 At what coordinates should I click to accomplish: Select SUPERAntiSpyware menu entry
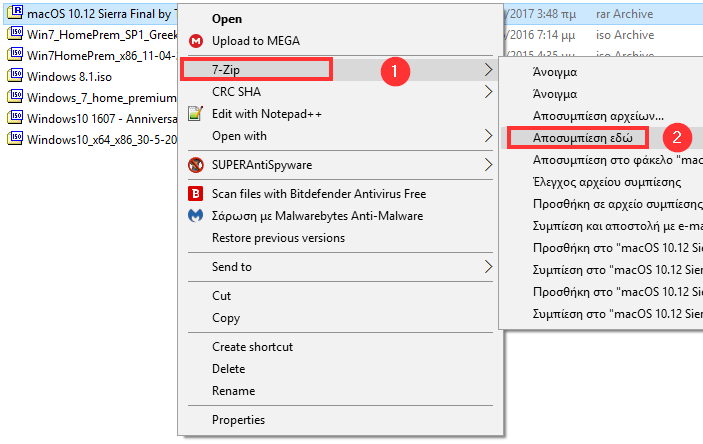pos(262,165)
